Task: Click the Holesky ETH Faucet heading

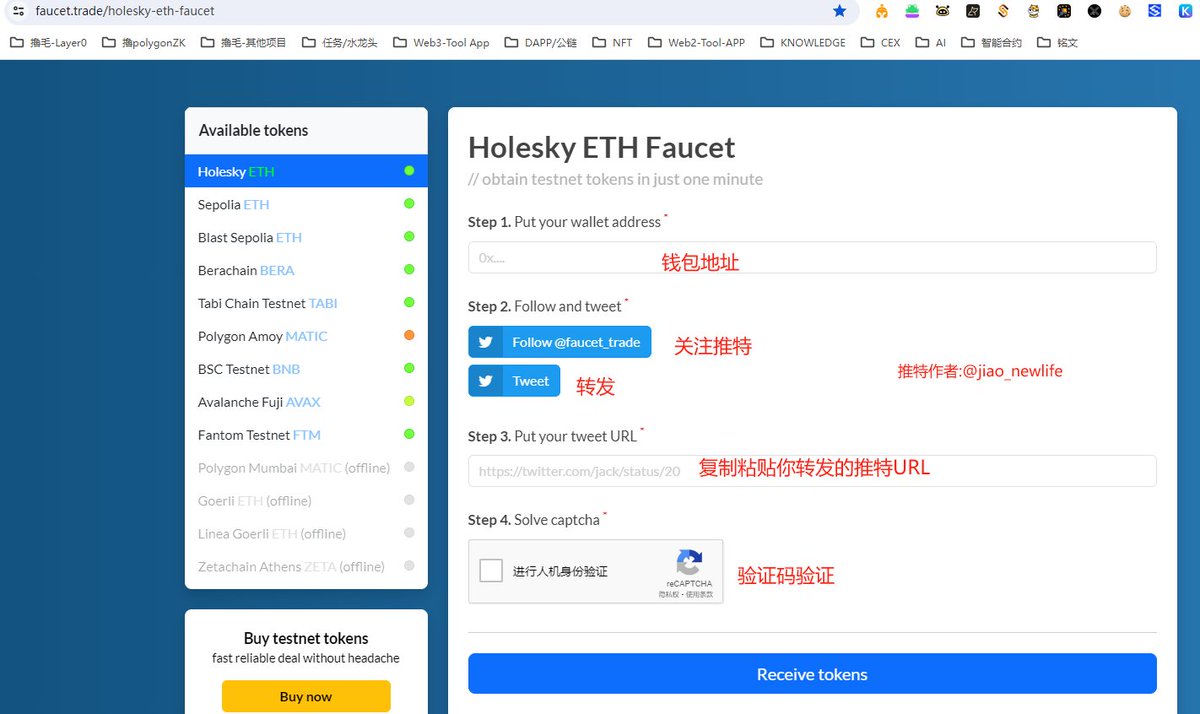Action: point(602,148)
